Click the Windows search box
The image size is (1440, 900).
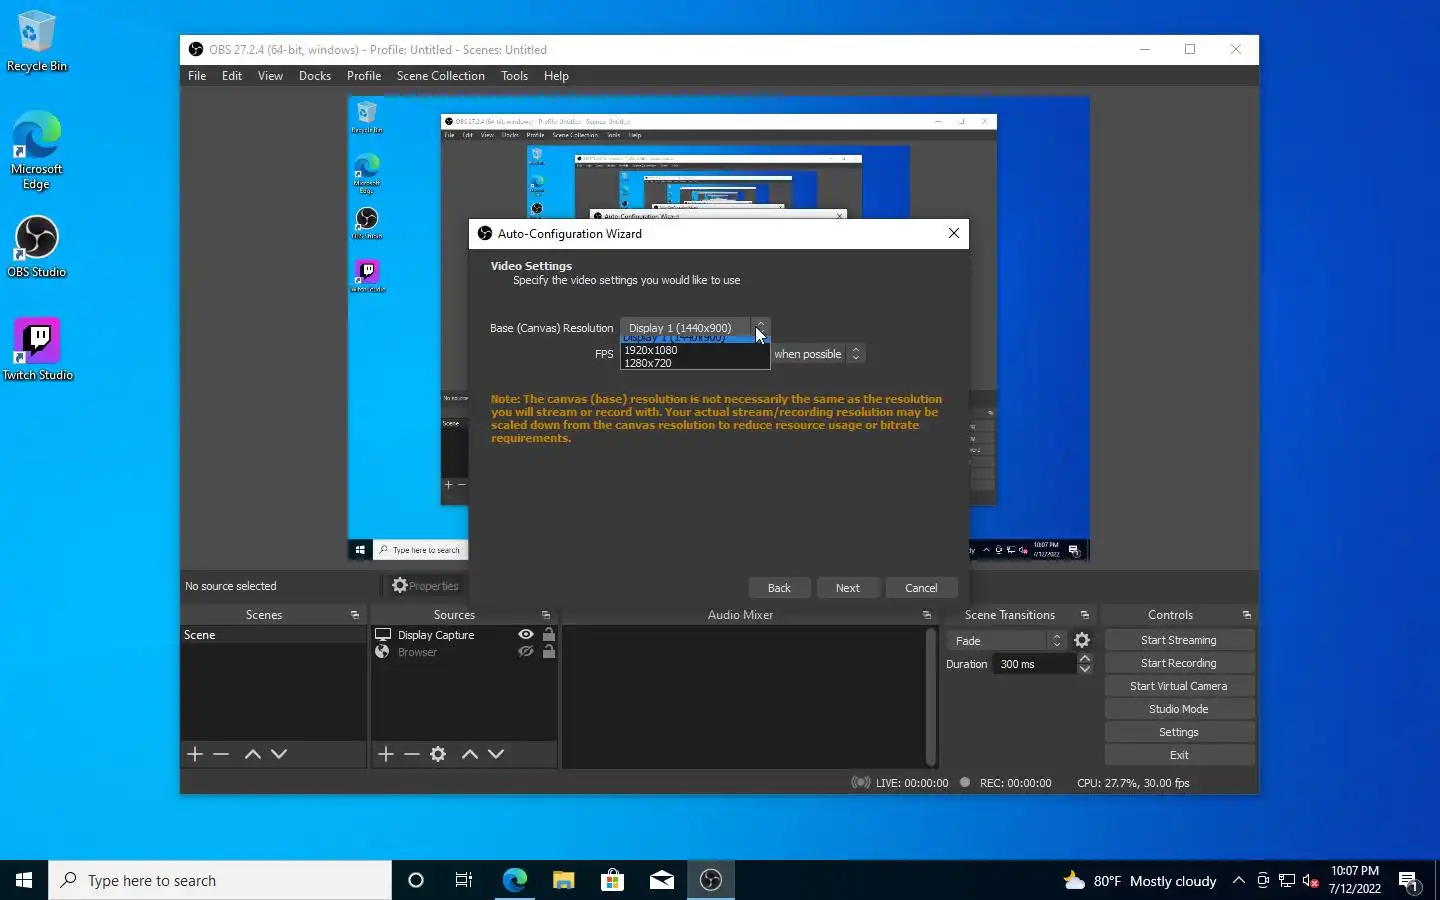coord(220,880)
